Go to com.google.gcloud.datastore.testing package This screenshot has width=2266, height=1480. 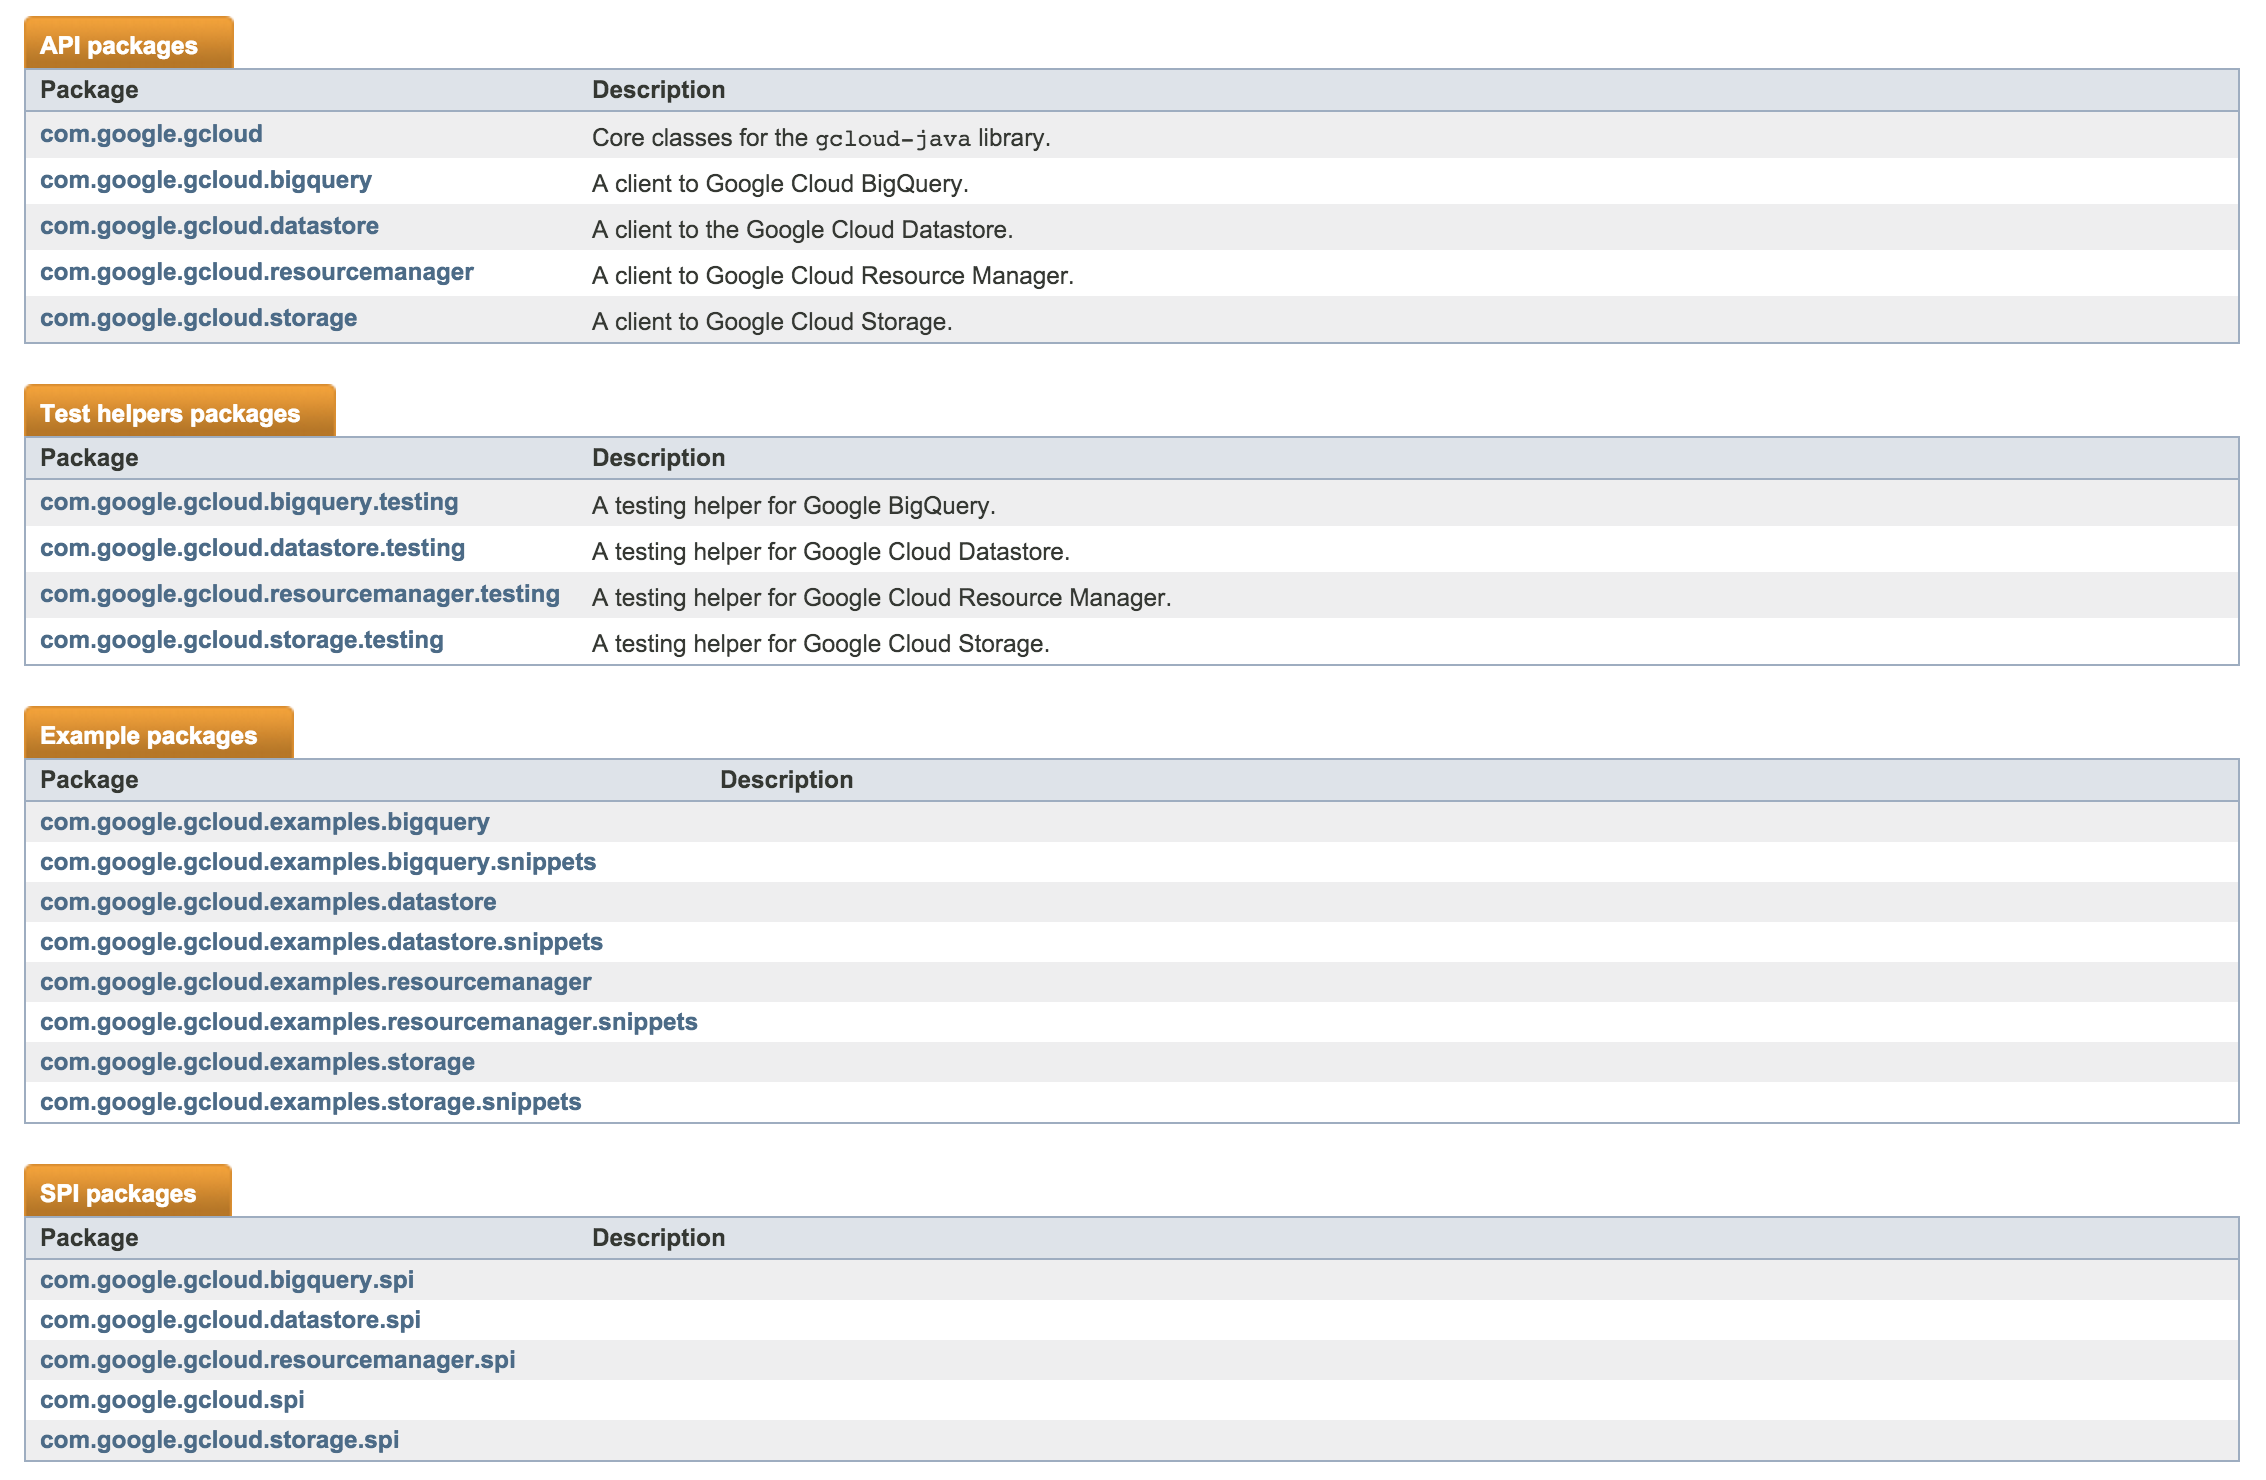[252, 548]
